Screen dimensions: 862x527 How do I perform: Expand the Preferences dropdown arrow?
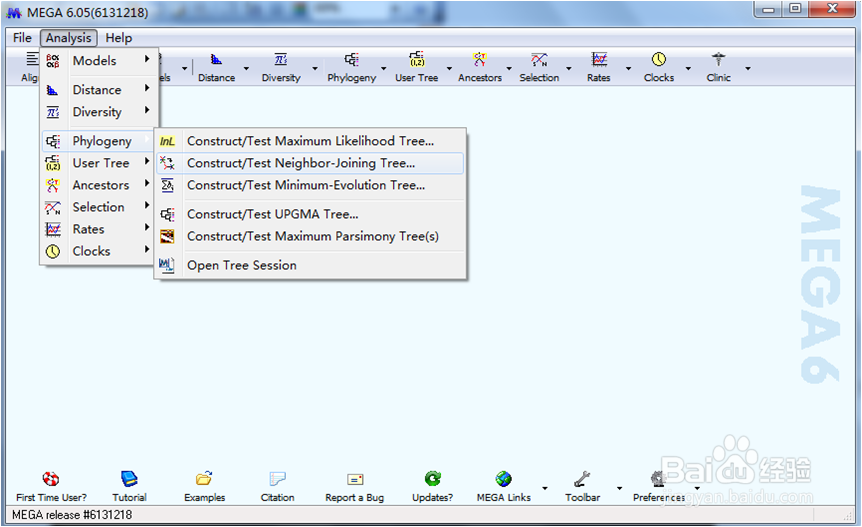697,488
